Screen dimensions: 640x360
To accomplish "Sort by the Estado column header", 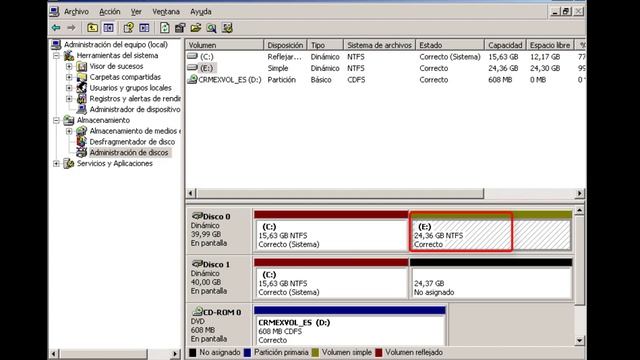I will click(x=450, y=45).
